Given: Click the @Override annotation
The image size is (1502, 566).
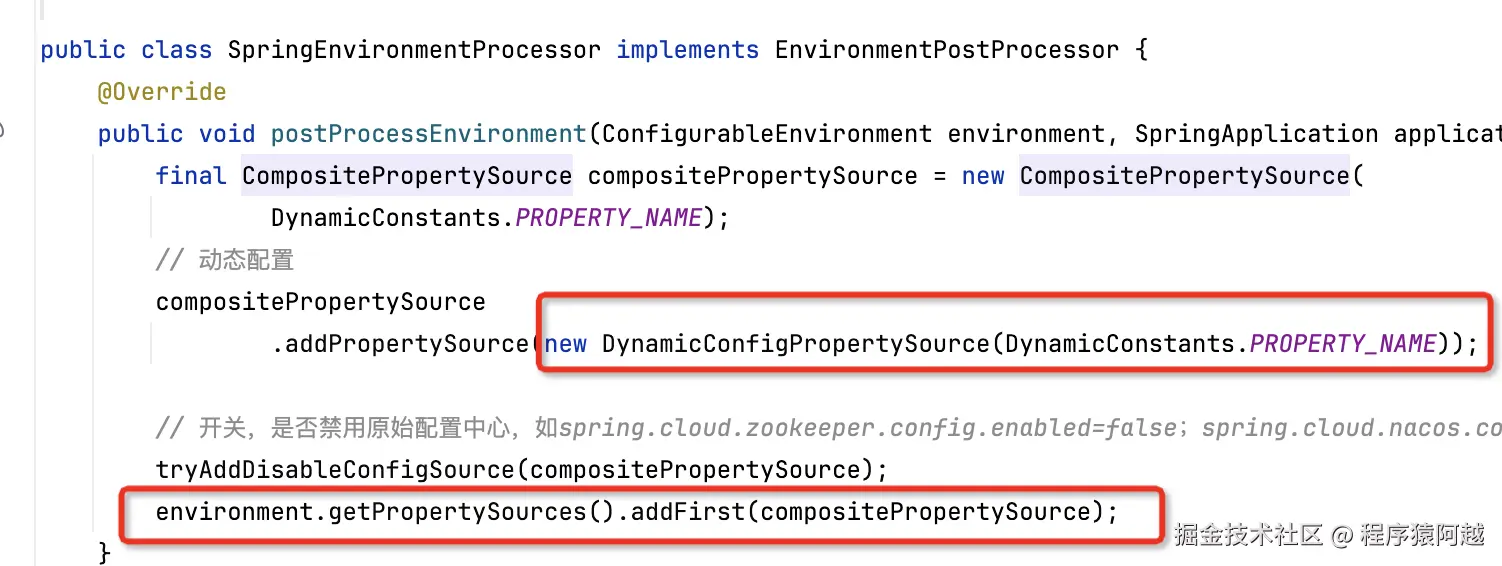Looking at the screenshot, I should coord(162,92).
